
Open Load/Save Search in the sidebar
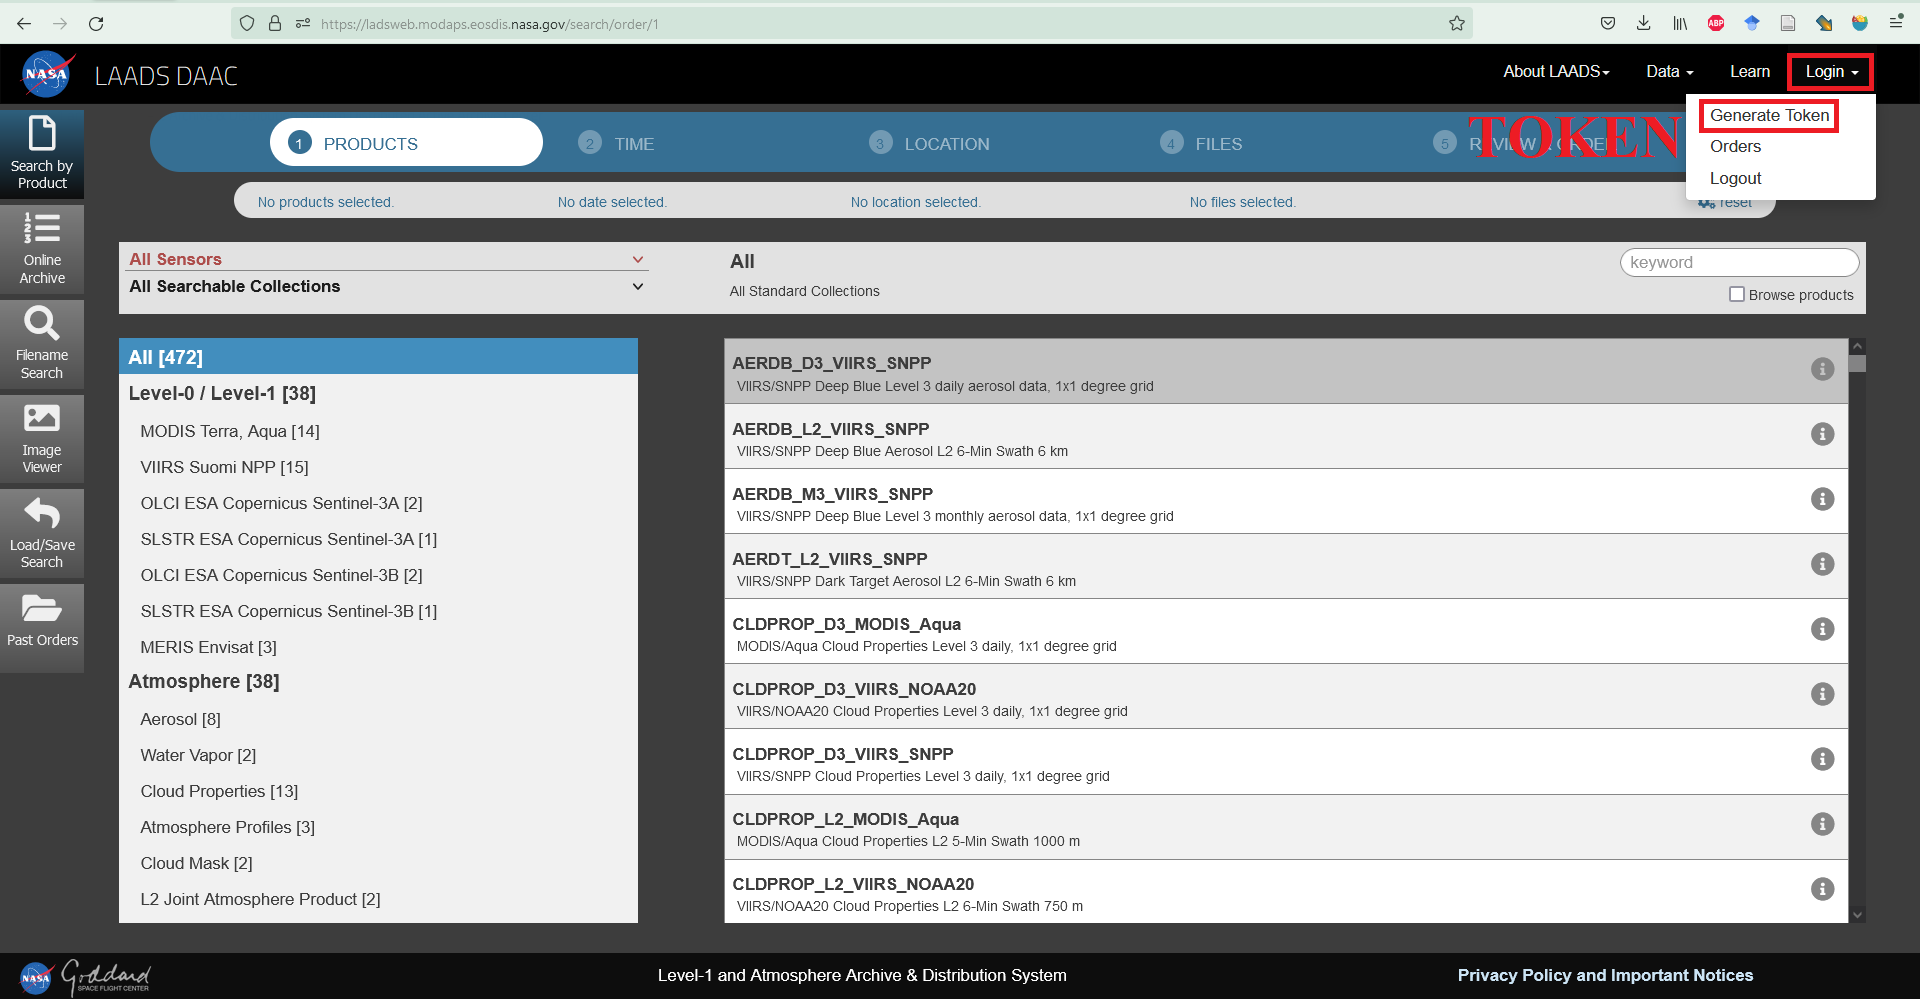coord(42,533)
